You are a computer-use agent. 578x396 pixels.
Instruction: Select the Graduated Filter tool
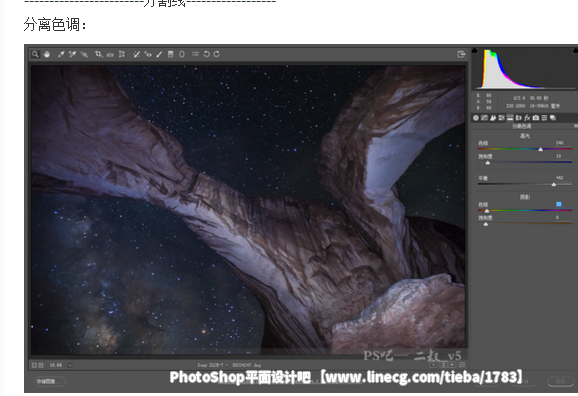click(x=170, y=54)
